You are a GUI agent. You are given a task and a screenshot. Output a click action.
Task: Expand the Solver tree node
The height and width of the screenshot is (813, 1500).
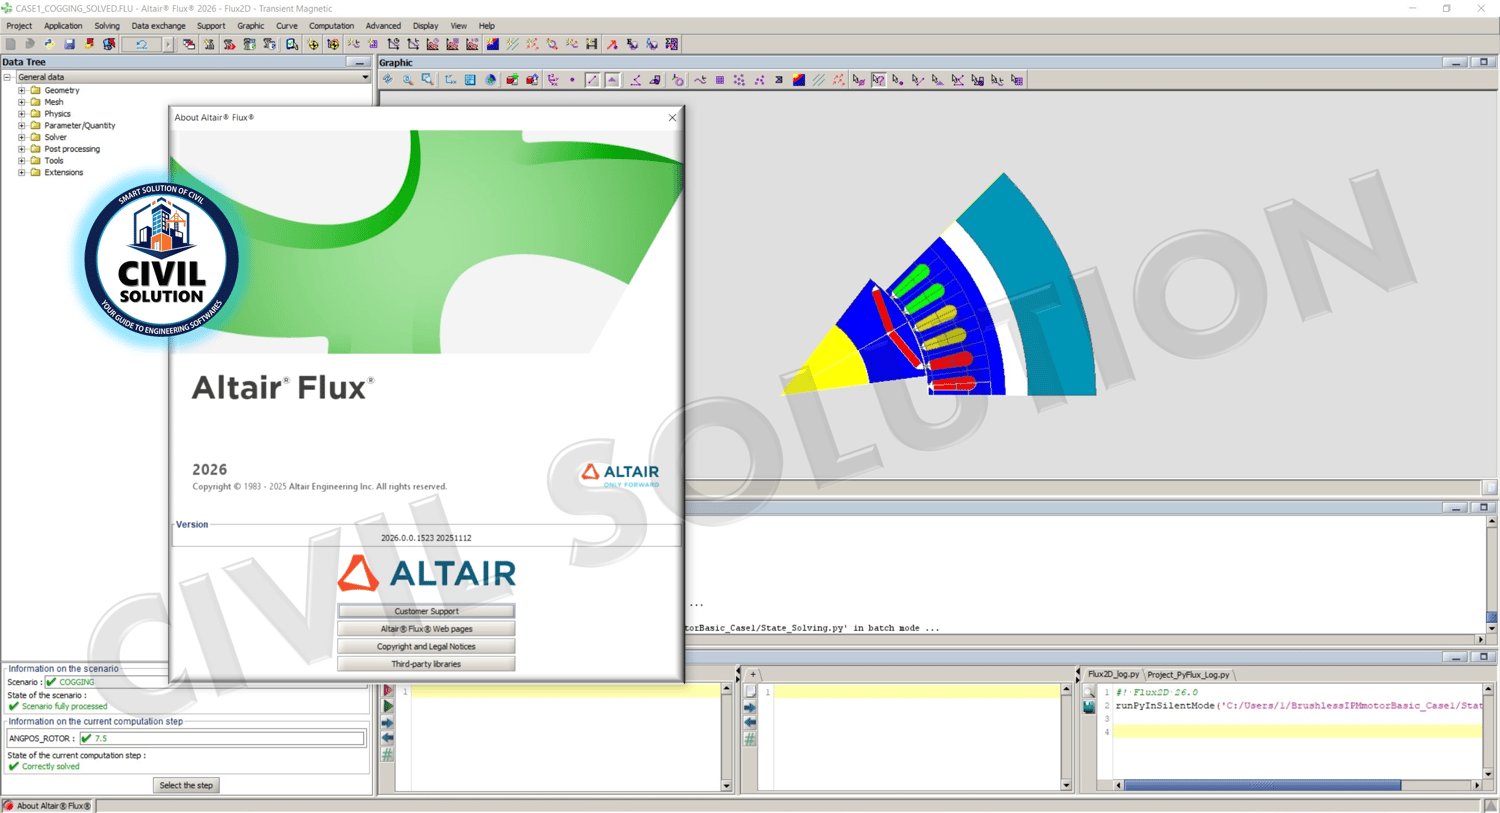click(22, 137)
